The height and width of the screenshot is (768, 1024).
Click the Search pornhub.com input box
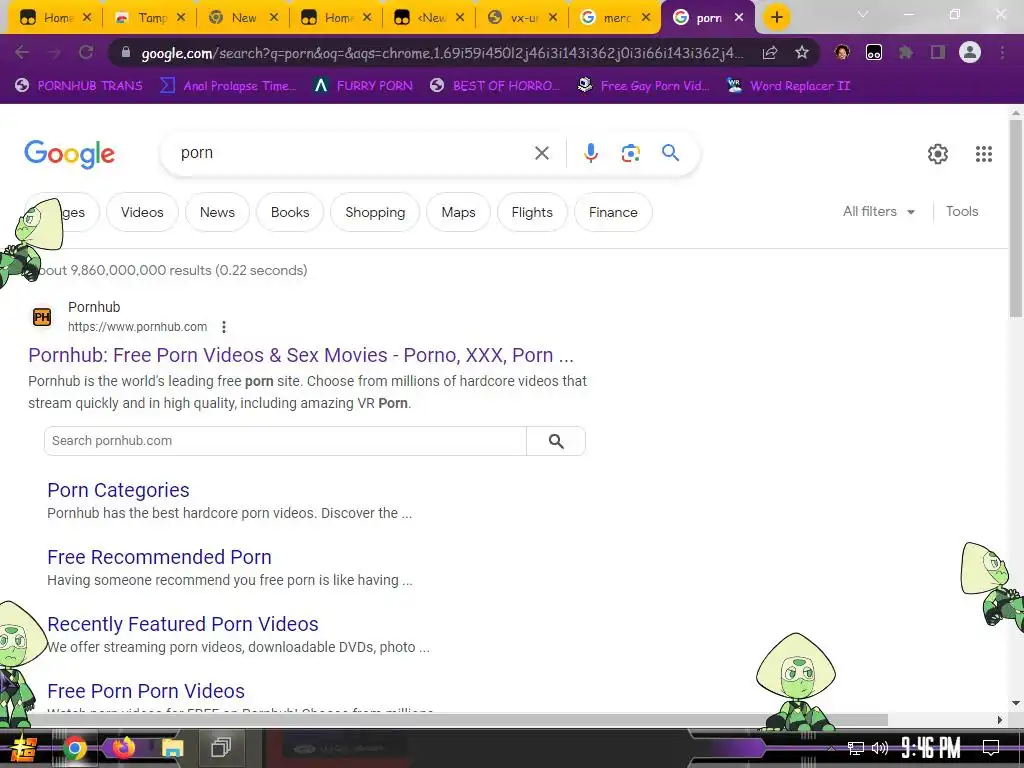pyautogui.click(x=285, y=441)
